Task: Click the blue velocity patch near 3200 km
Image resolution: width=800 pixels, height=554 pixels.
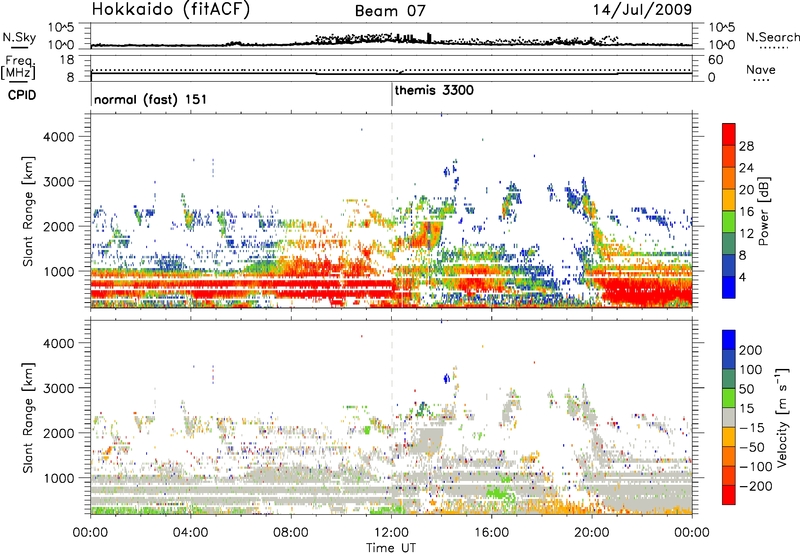Action: click(x=447, y=379)
